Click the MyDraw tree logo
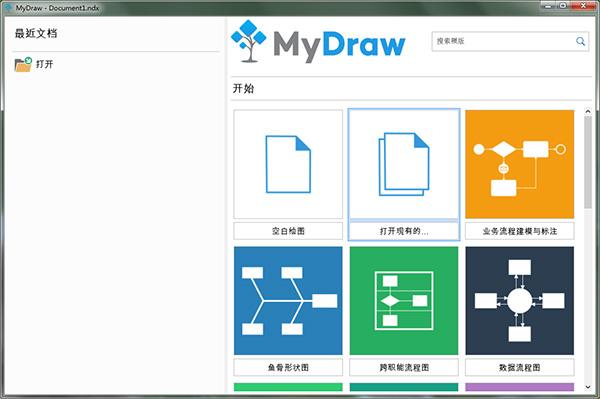 point(248,41)
